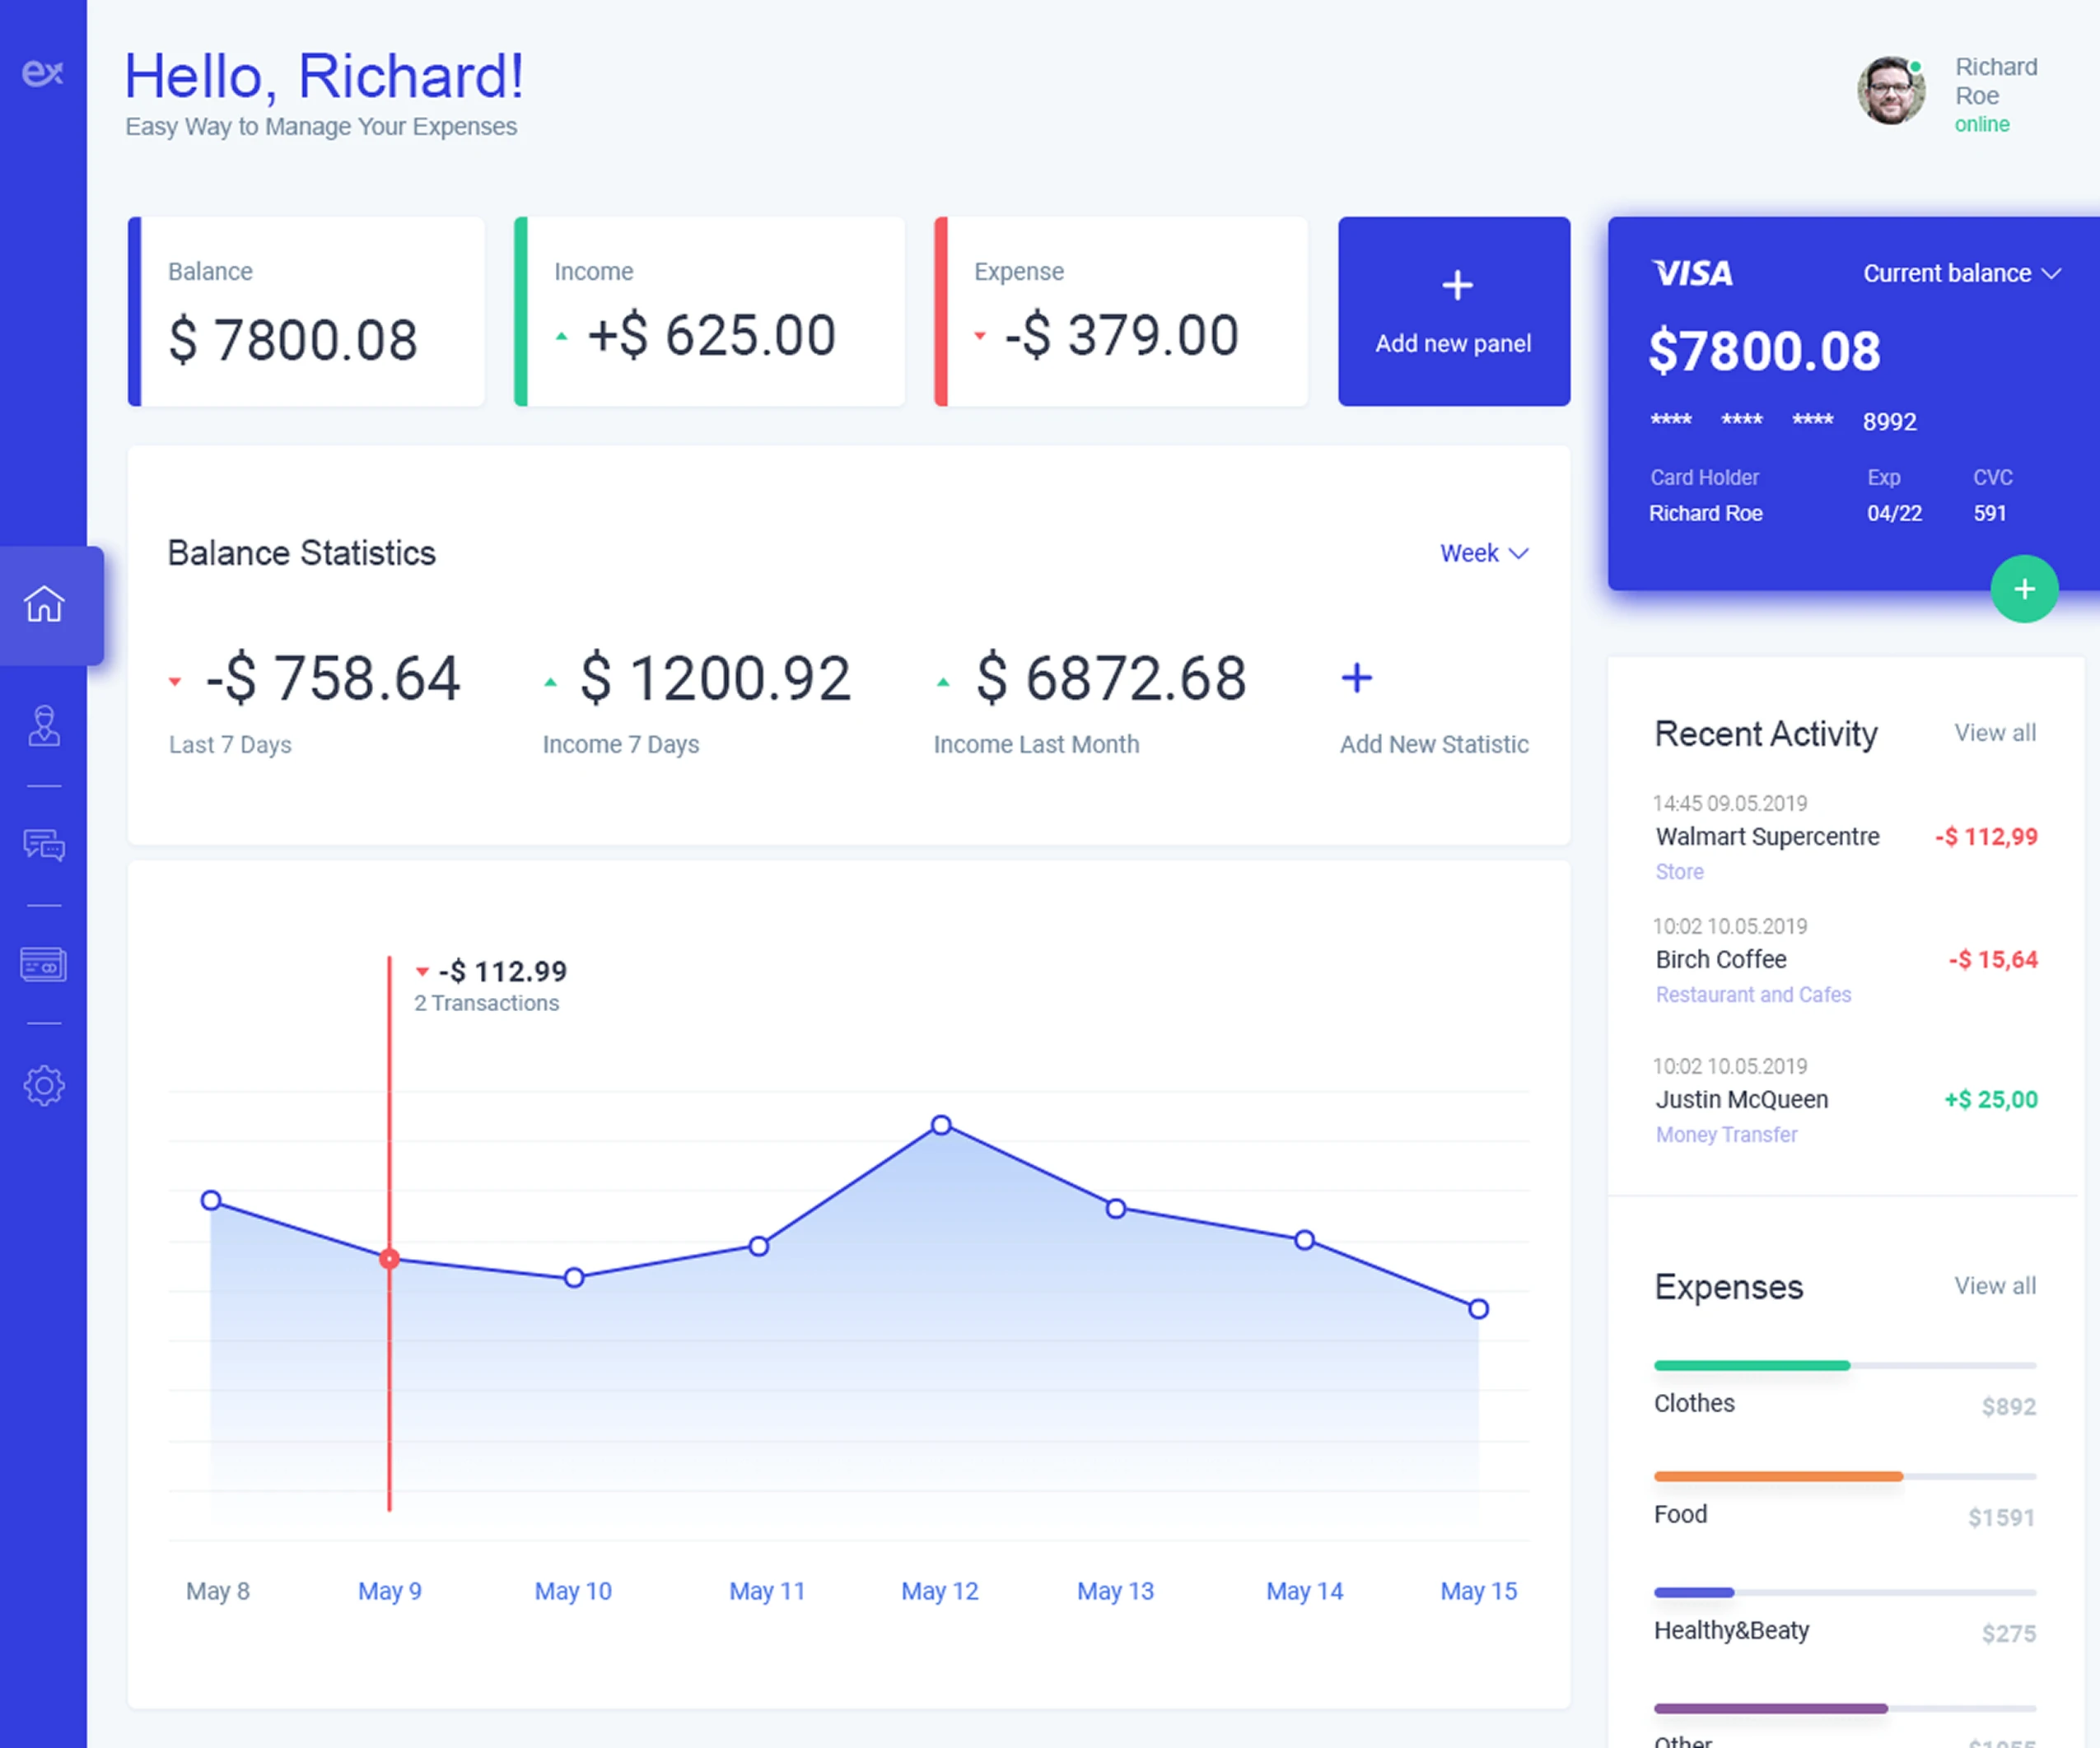Screen dimensions: 2100x1748
Task: Click the Add new panel button
Action: (x=1454, y=311)
